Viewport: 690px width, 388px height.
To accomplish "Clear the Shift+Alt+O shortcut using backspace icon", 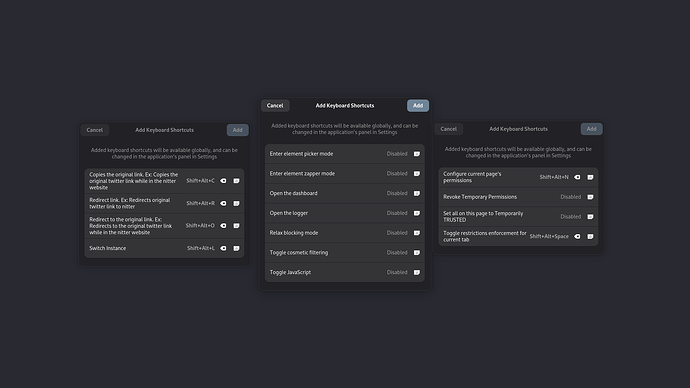I will coord(223,226).
